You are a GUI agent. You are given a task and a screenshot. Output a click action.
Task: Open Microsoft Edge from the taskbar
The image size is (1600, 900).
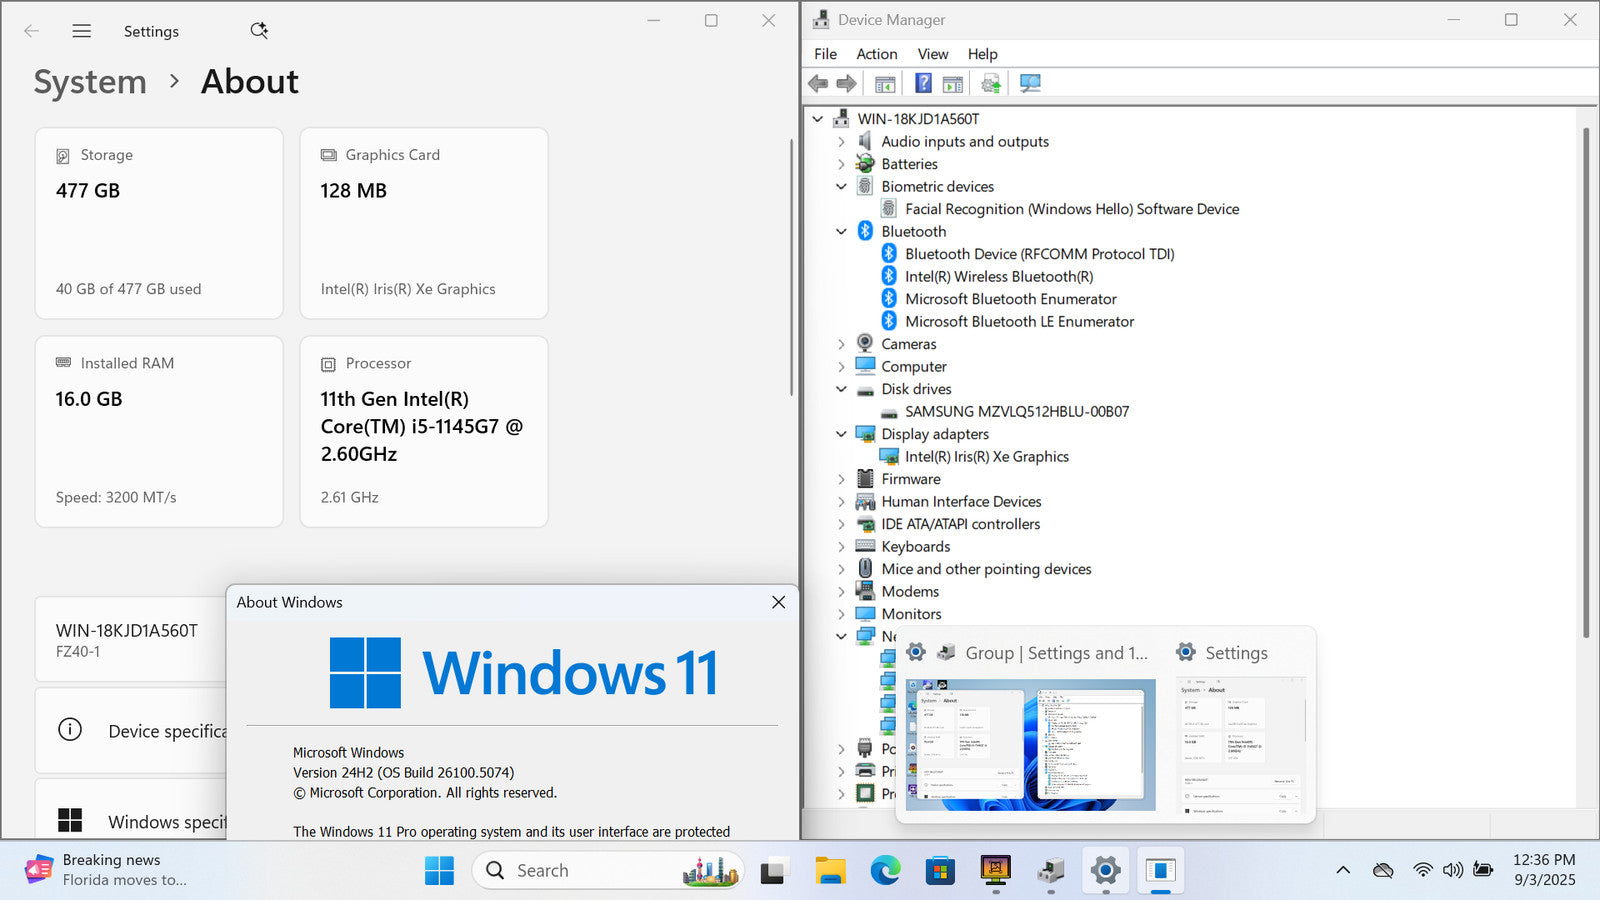[x=885, y=871]
